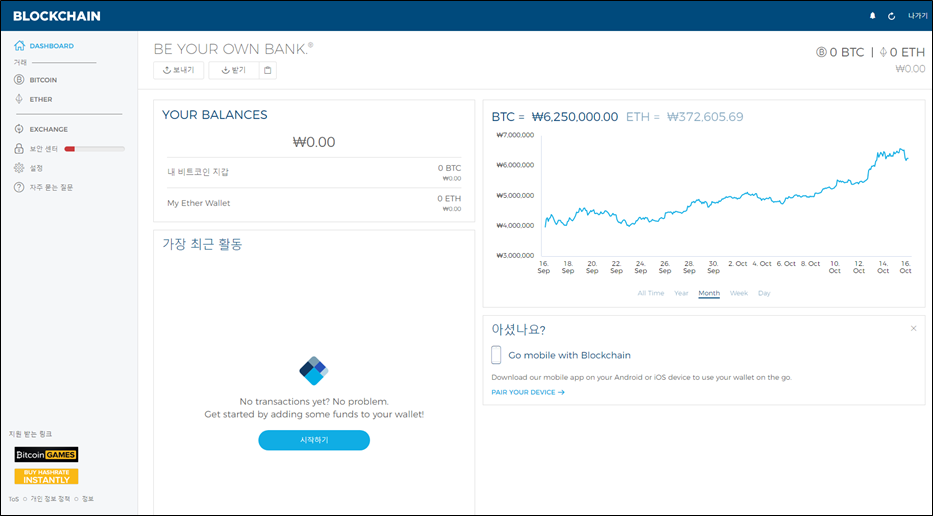
Task: Open 보안 센터 security center
Action: click(x=43, y=149)
